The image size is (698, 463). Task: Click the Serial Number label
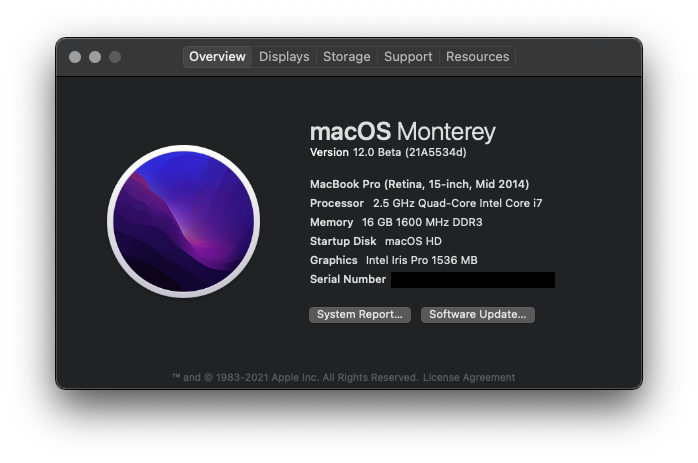tap(348, 279)
